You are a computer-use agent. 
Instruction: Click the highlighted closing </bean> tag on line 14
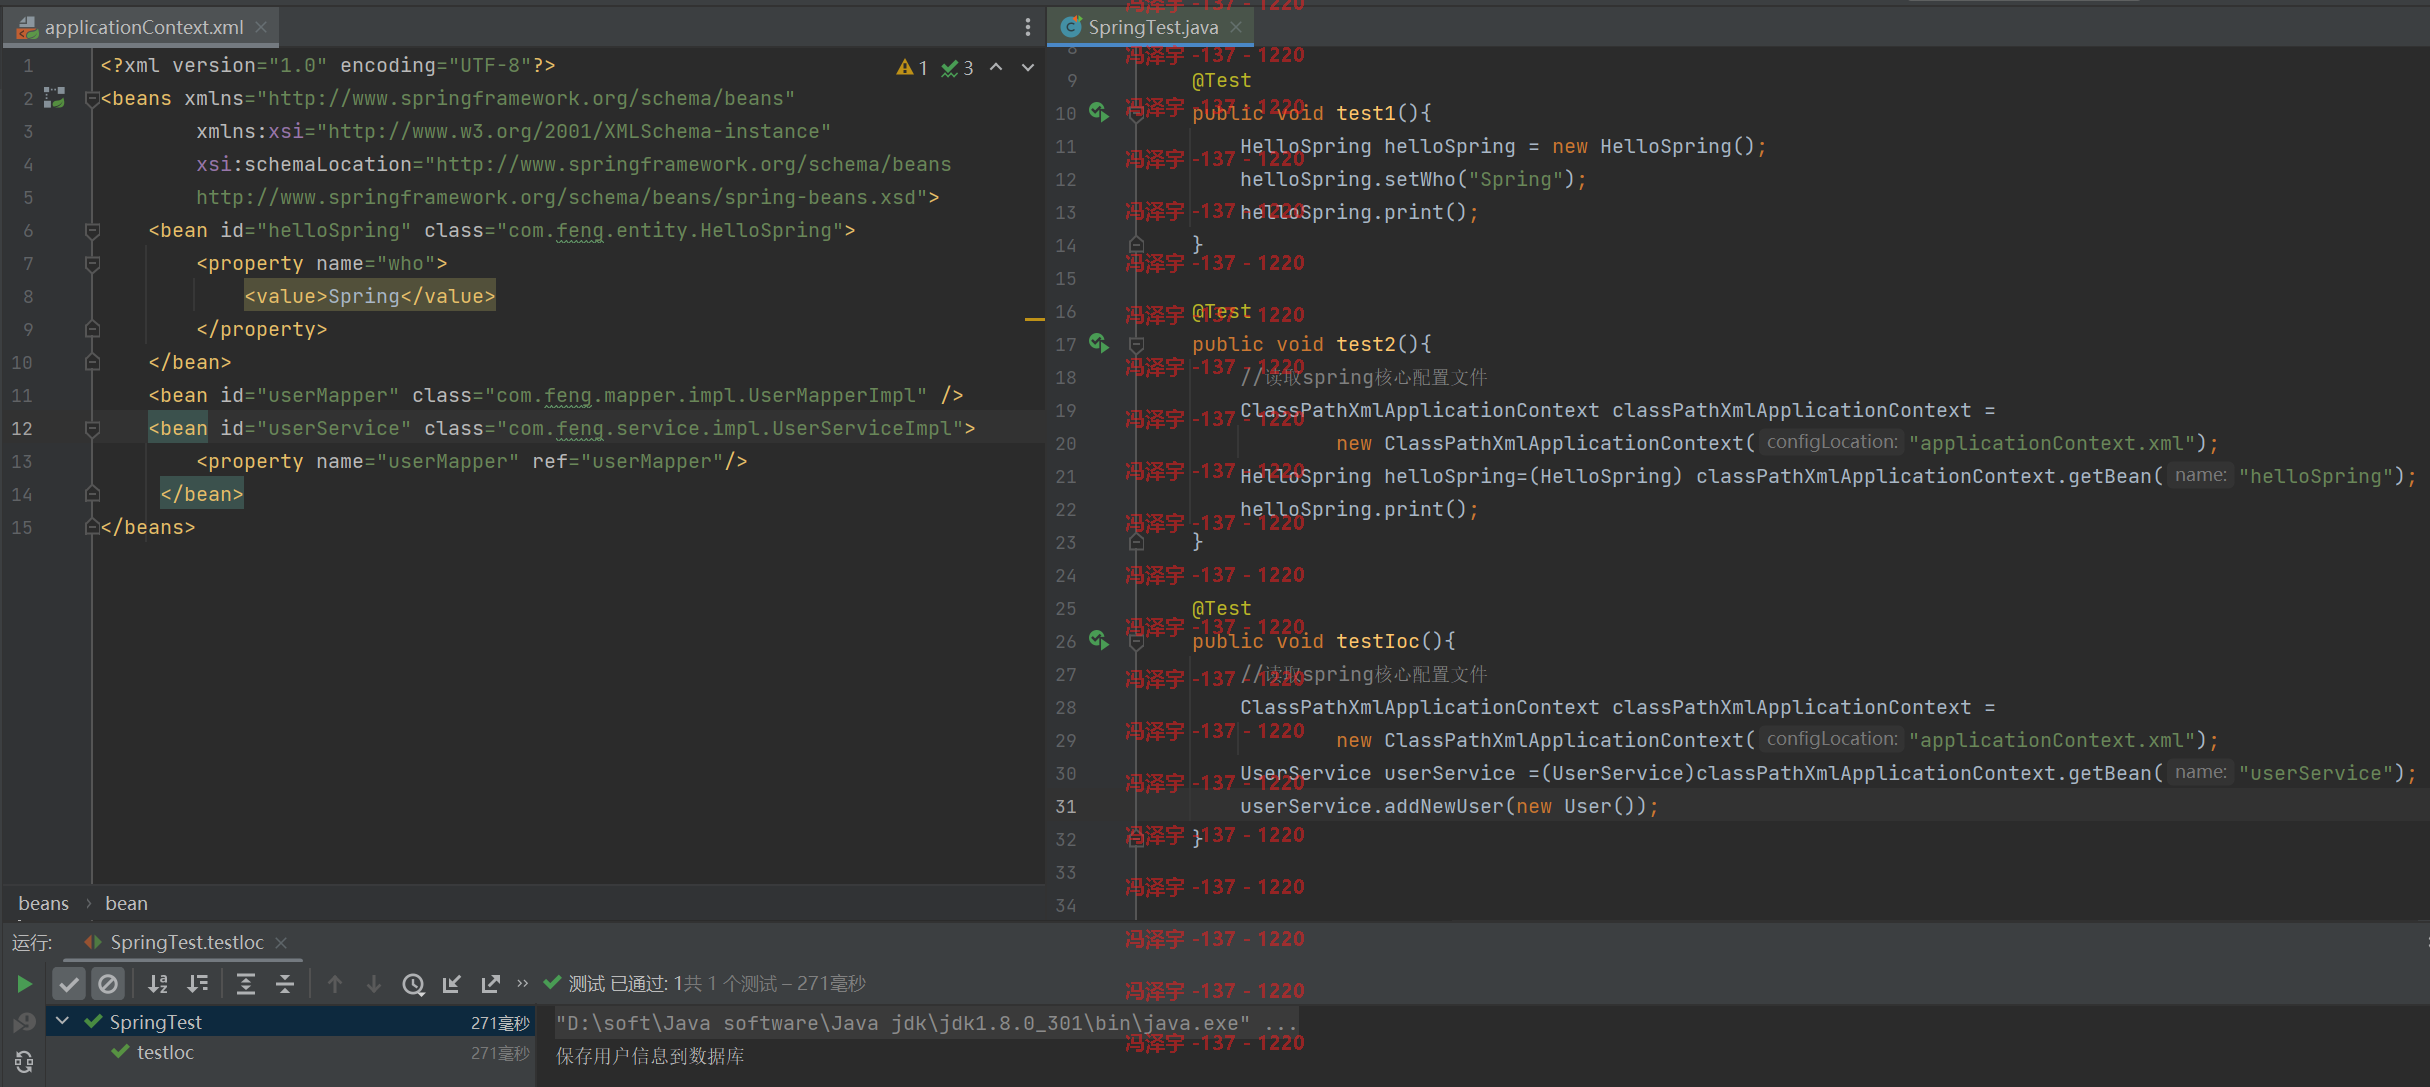(x=202, y=494)
